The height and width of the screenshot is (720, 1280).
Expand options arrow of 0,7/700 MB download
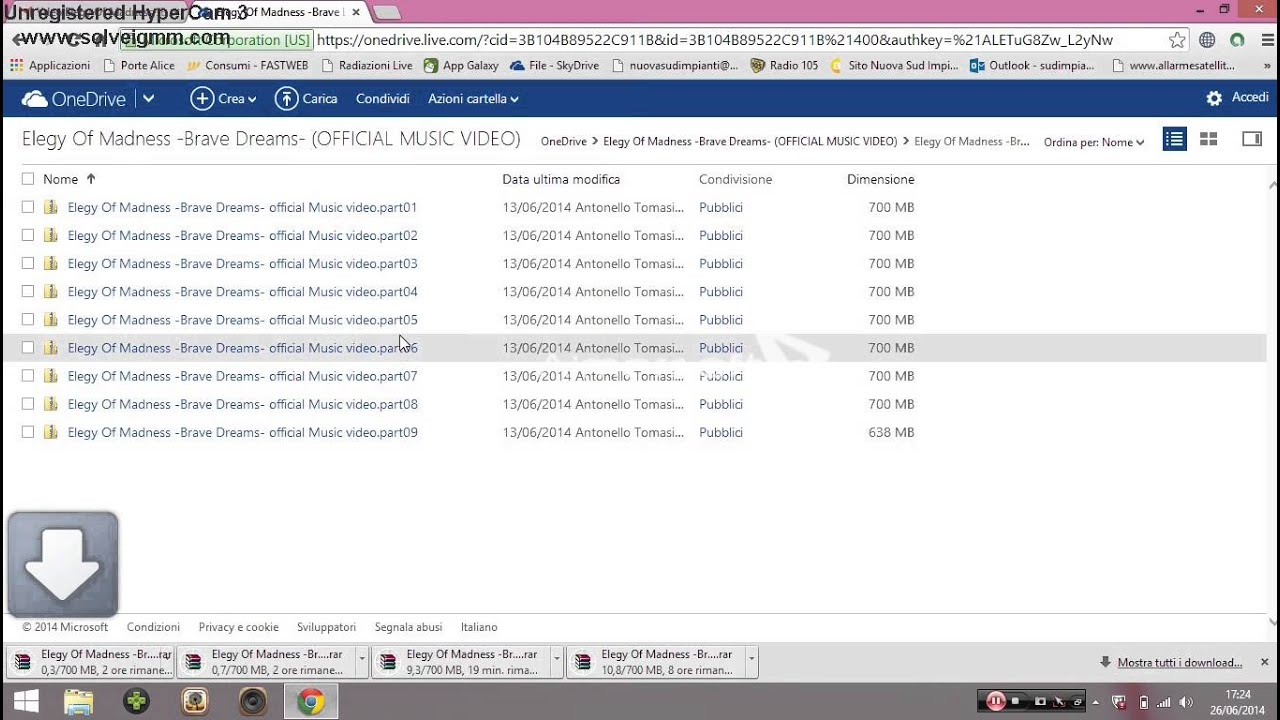coord(362,661)
